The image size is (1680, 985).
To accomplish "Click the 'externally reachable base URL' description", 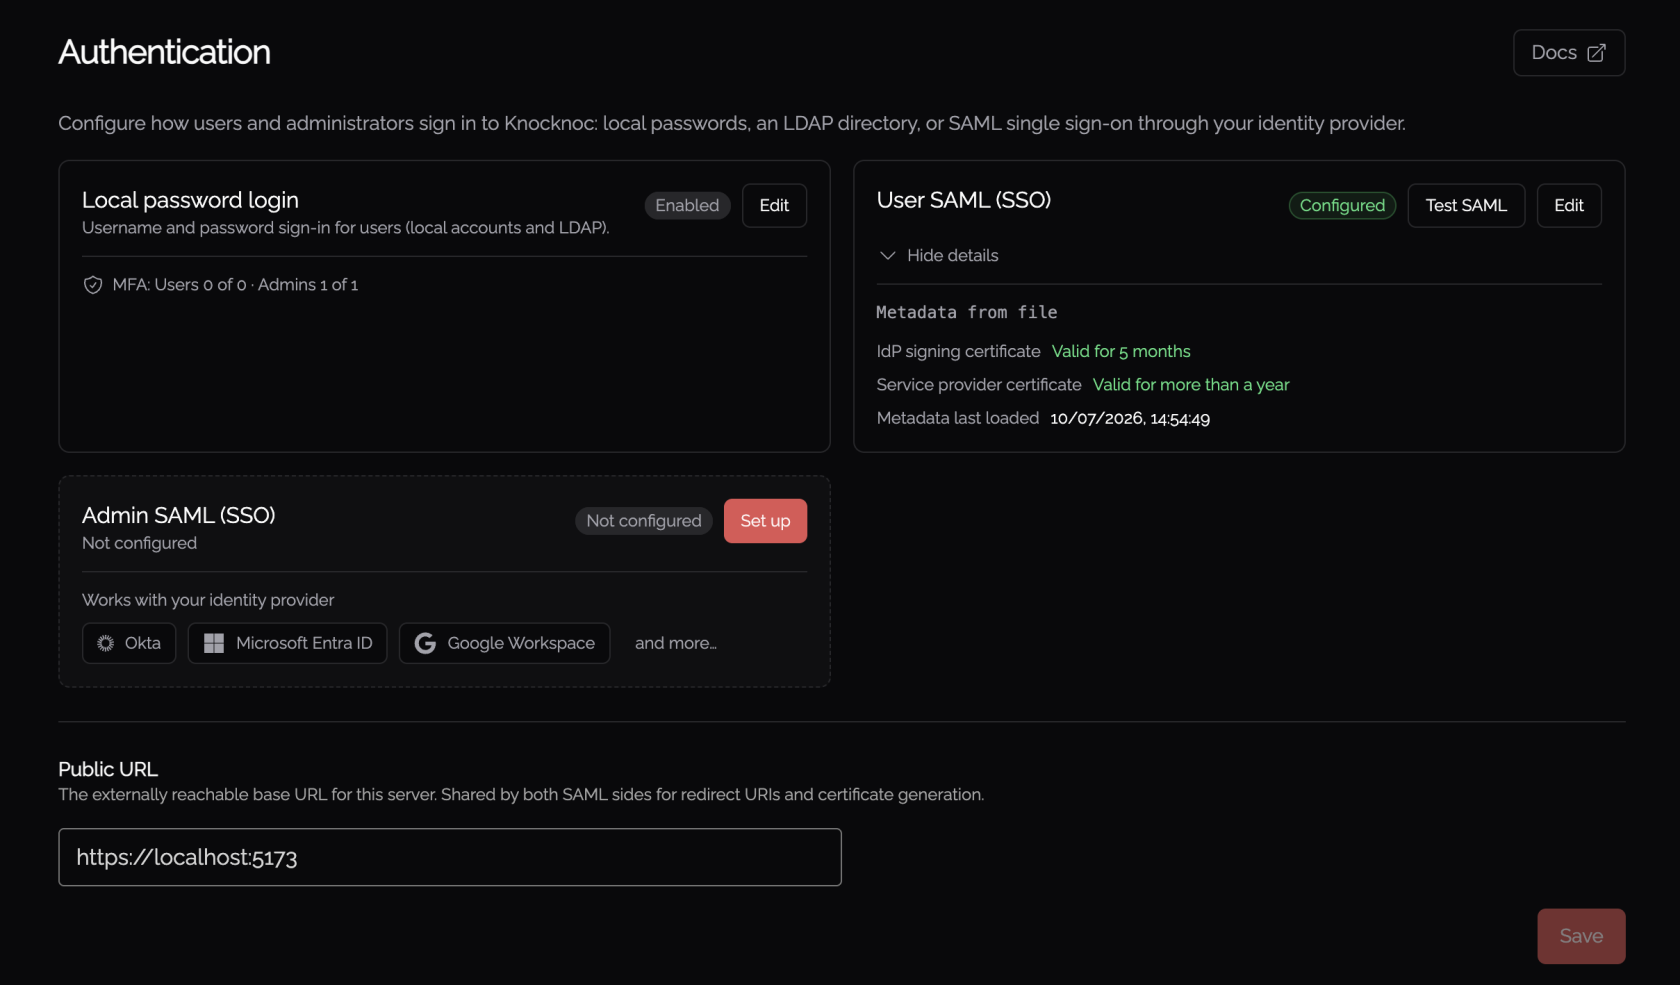I will 521,795.
